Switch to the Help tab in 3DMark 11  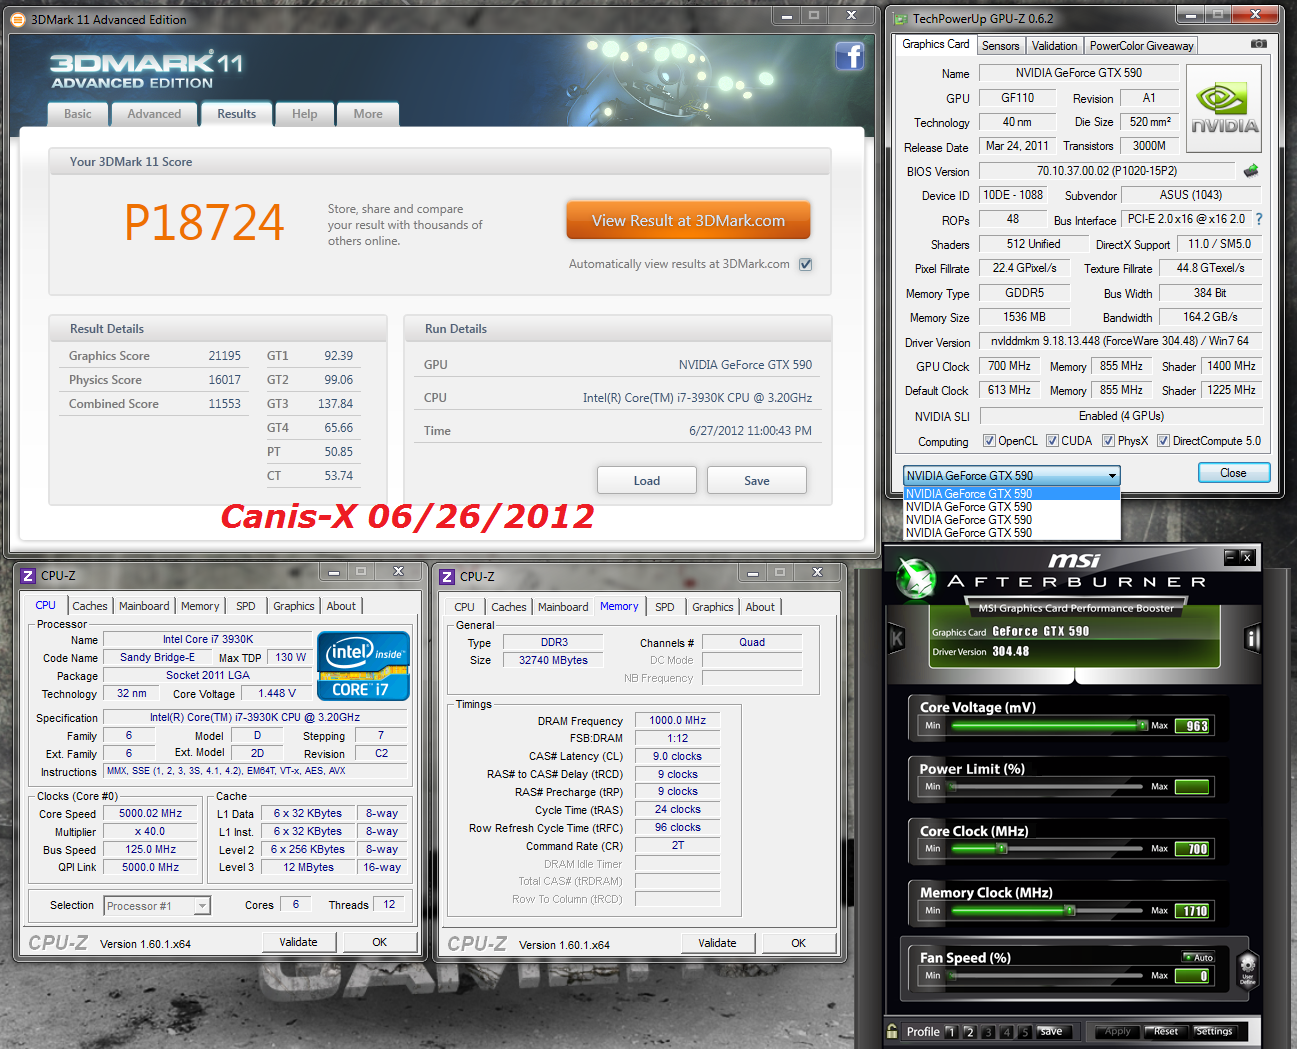[x=305, y=114]
